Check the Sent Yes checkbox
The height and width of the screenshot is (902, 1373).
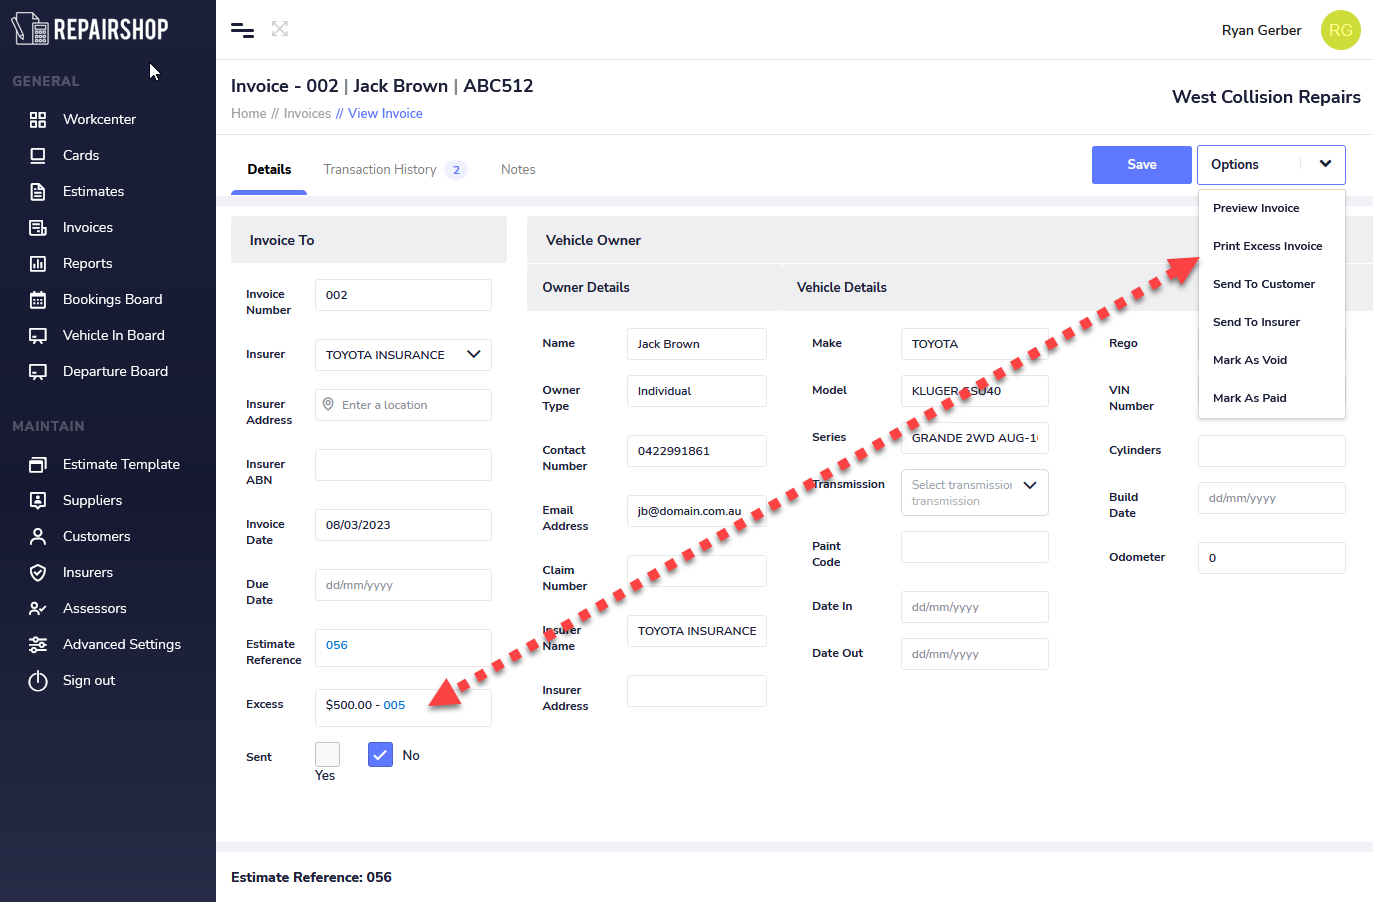[327, 754]
